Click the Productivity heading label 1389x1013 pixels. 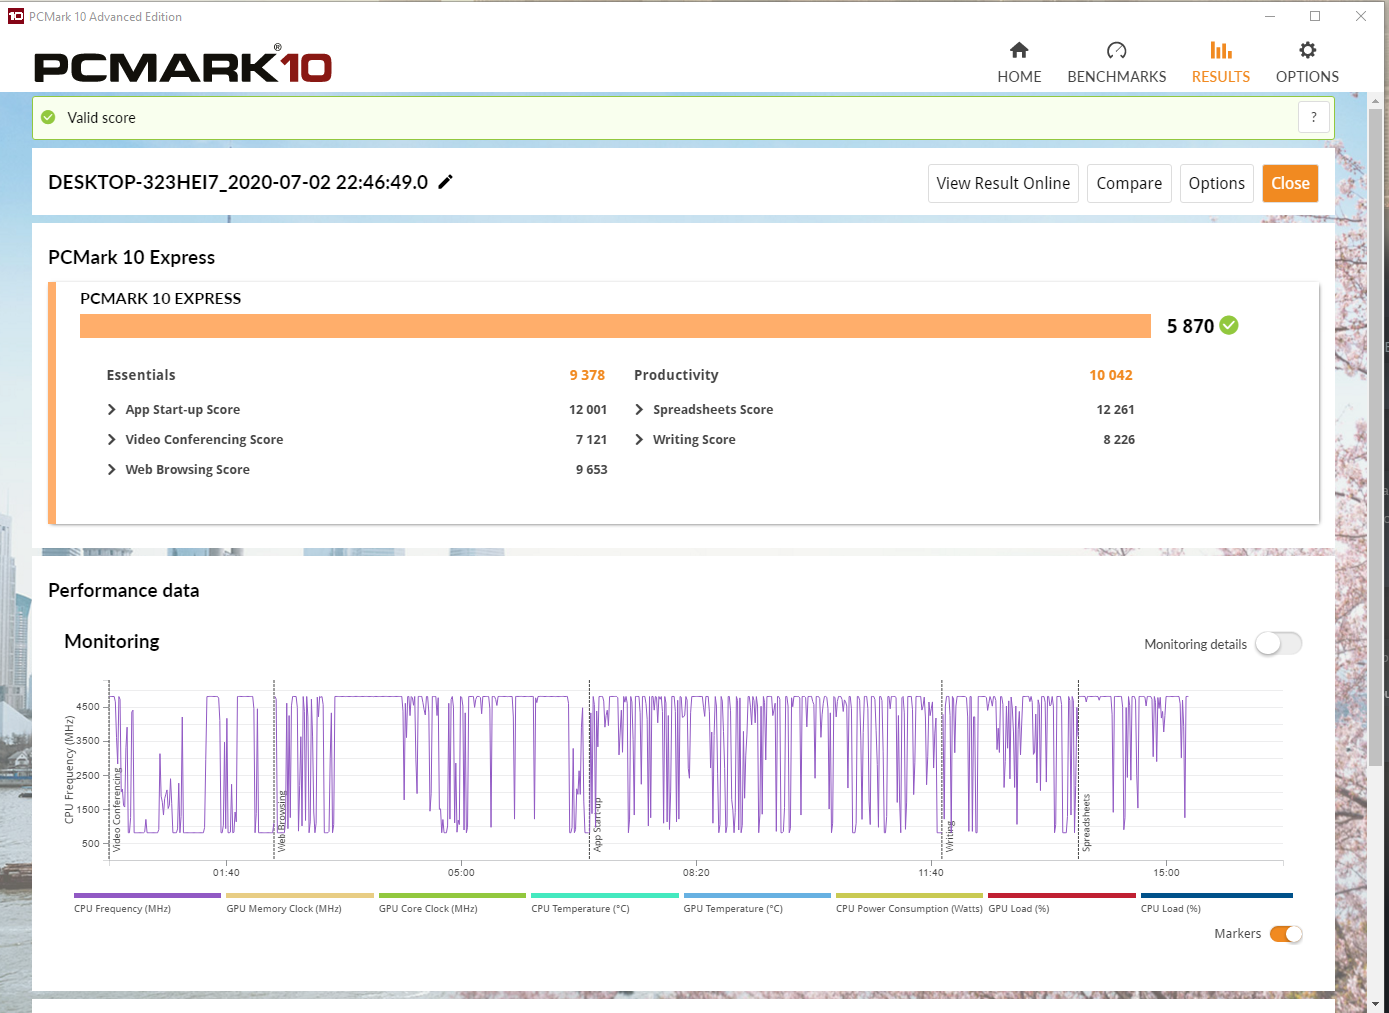676,375
